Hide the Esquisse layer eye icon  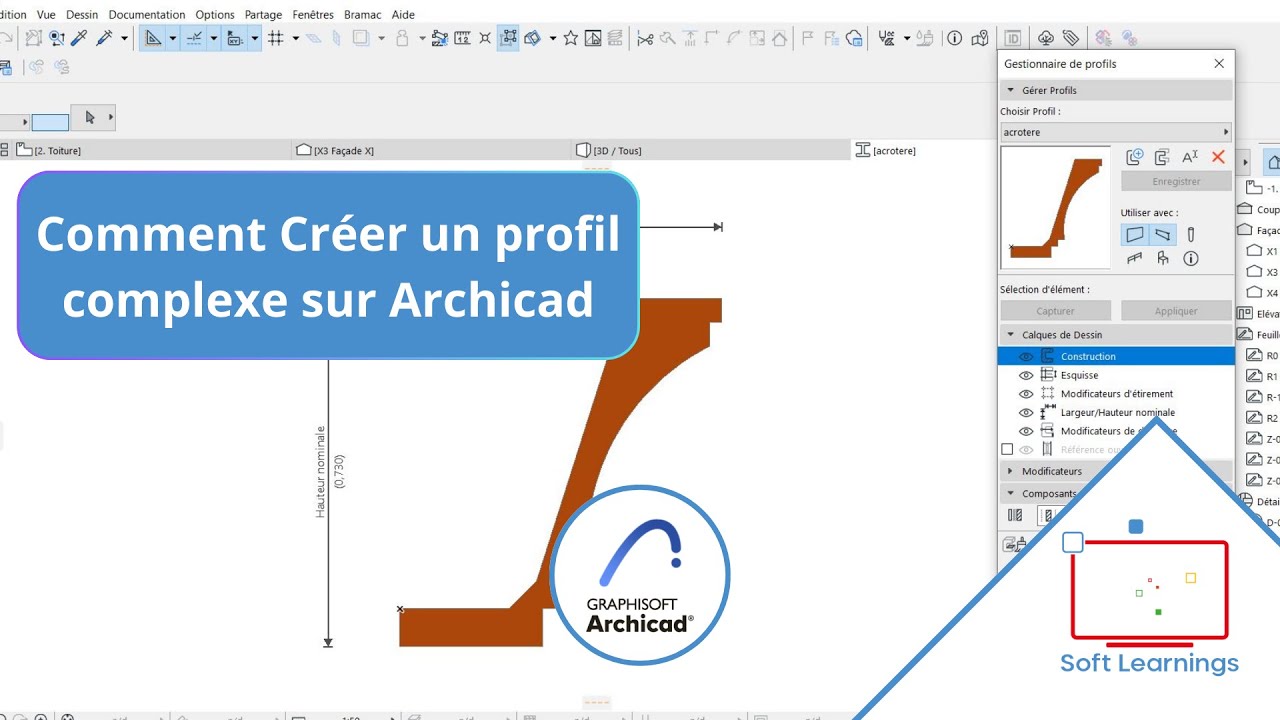click(x=1026, y=375)
